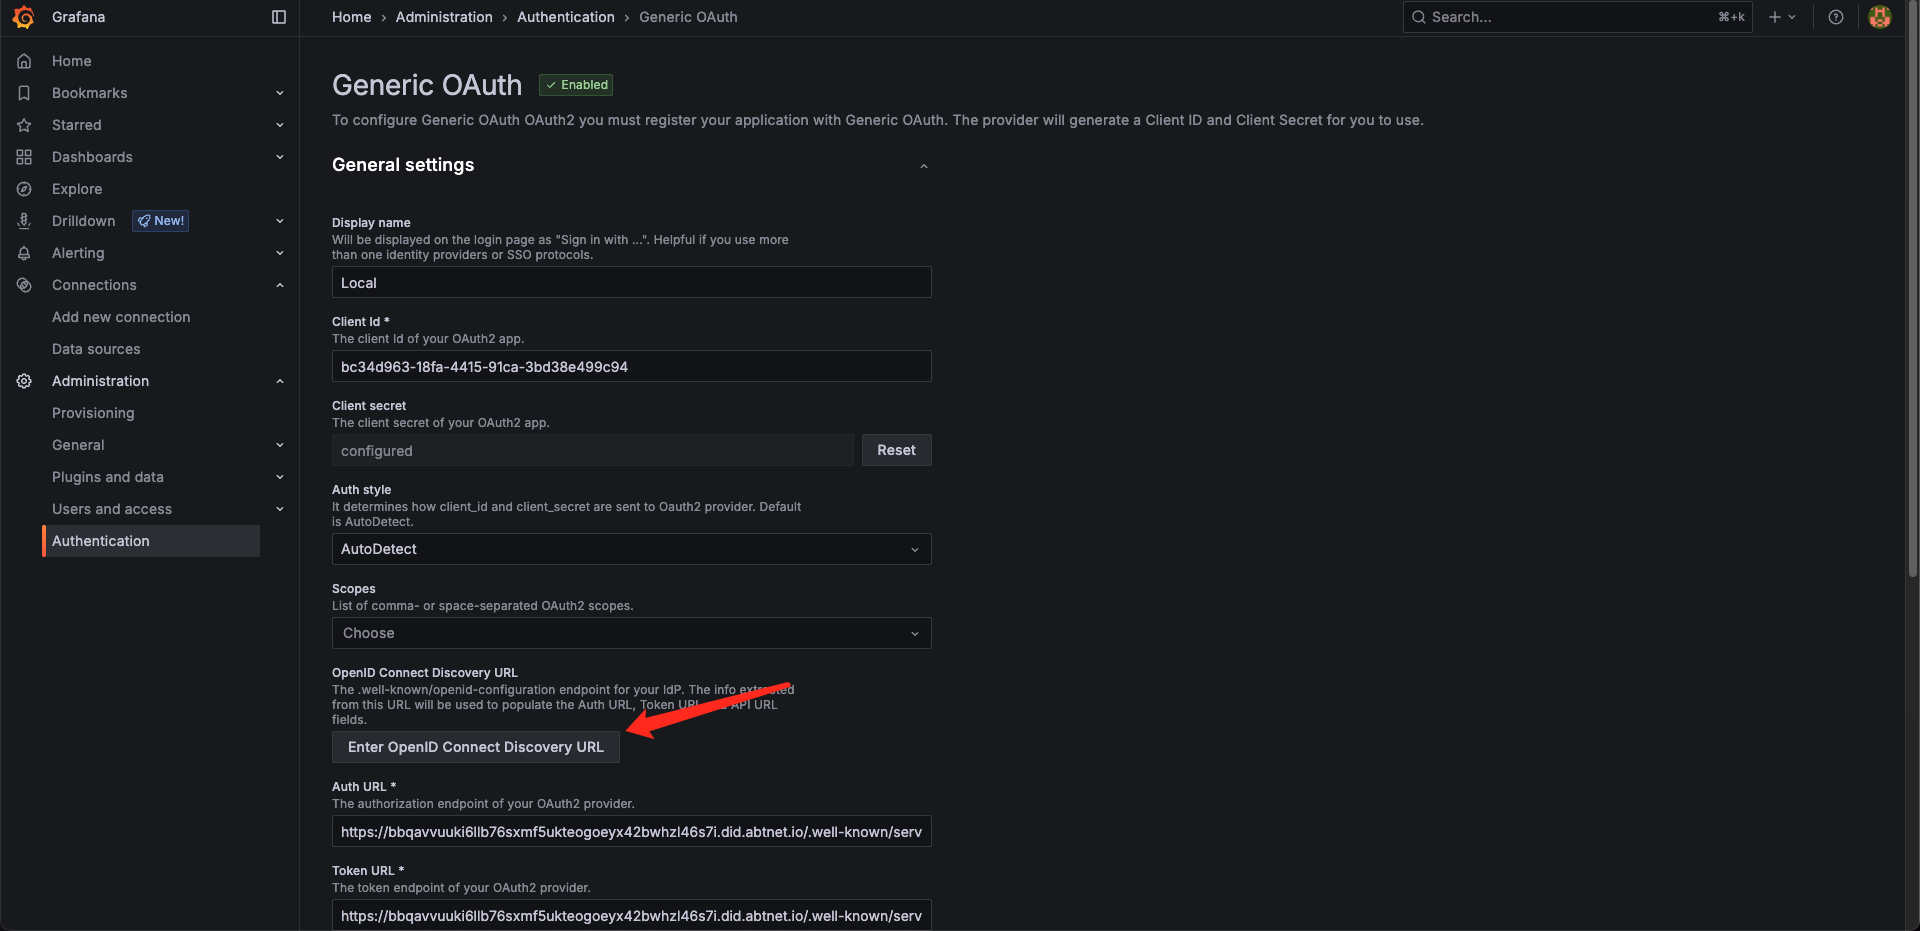Open Data sources in sidebar

[96, 349]
